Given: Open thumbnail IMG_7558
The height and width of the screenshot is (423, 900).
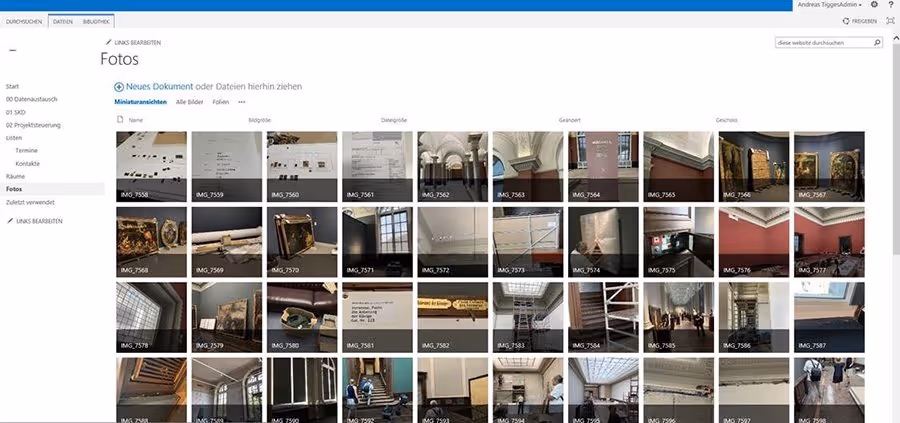Looking at the screenshot, I should [152, 166].
